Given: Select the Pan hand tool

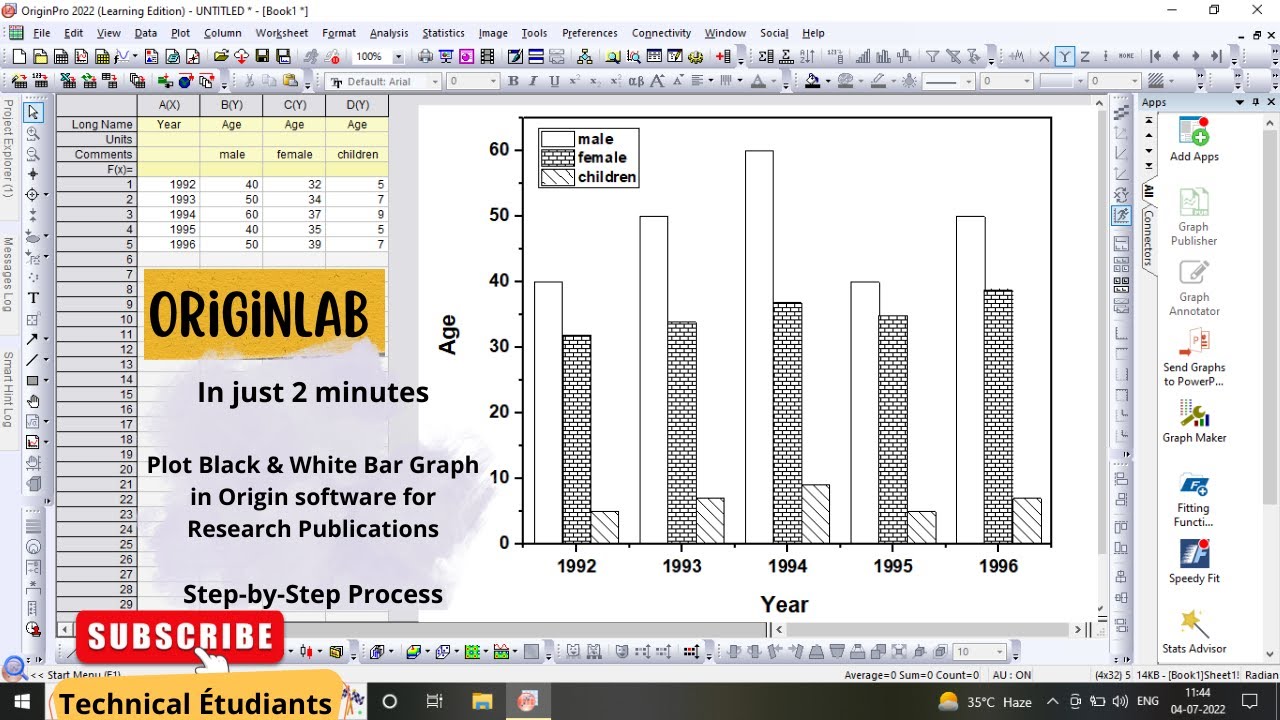Looking at the screenshot, I should (x=33, y=401).
